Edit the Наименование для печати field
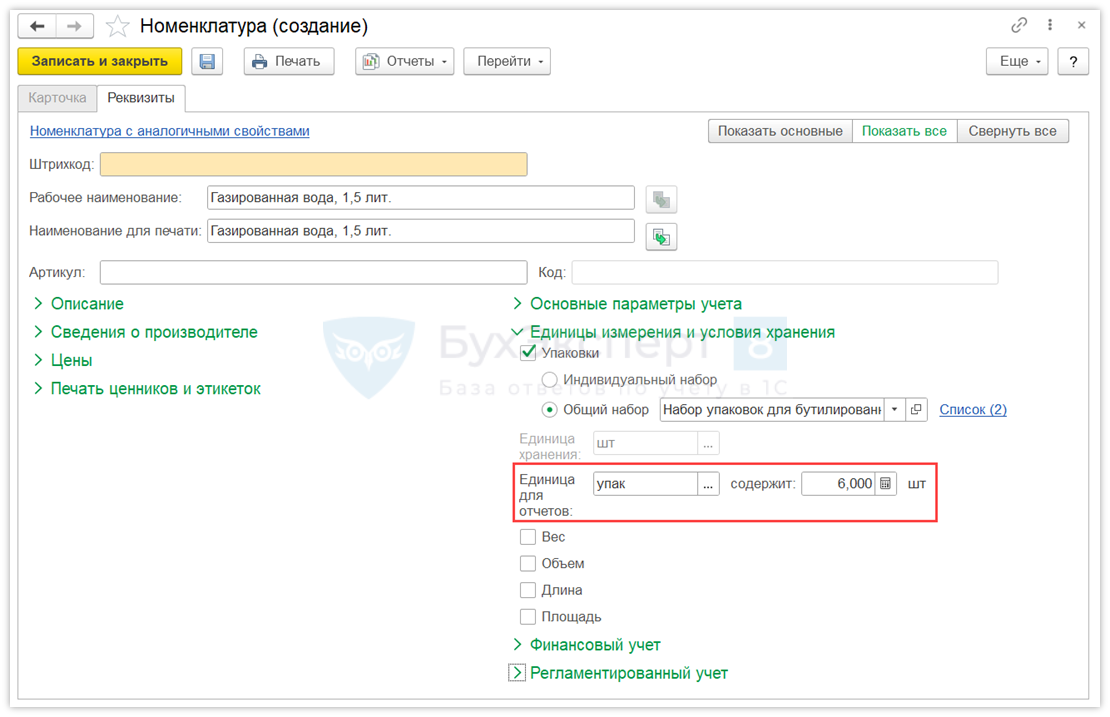The height and width of the screenshot is (717, 1110). click(420, 231)
